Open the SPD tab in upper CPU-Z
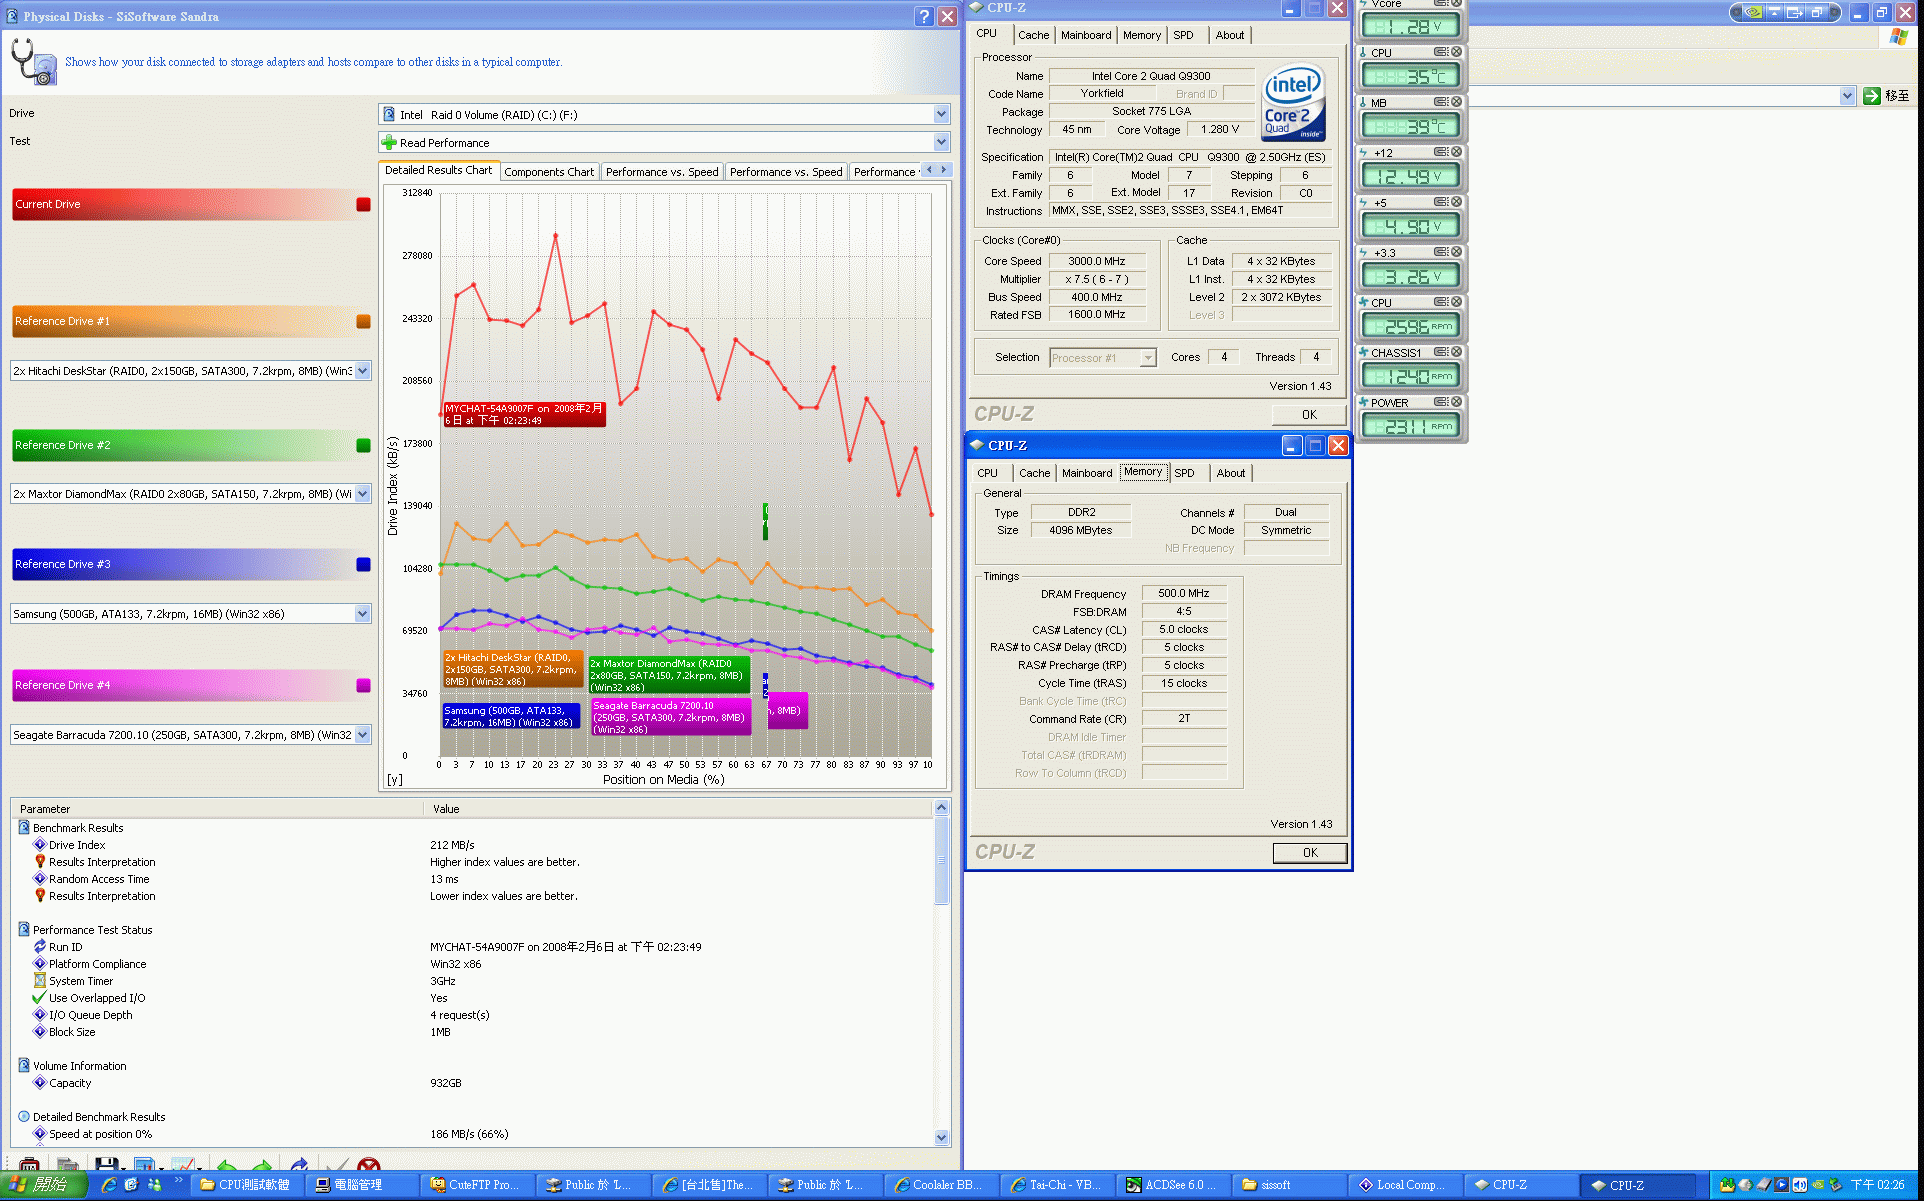Screen dimensions: 1924x1201 coord(1183,35)
